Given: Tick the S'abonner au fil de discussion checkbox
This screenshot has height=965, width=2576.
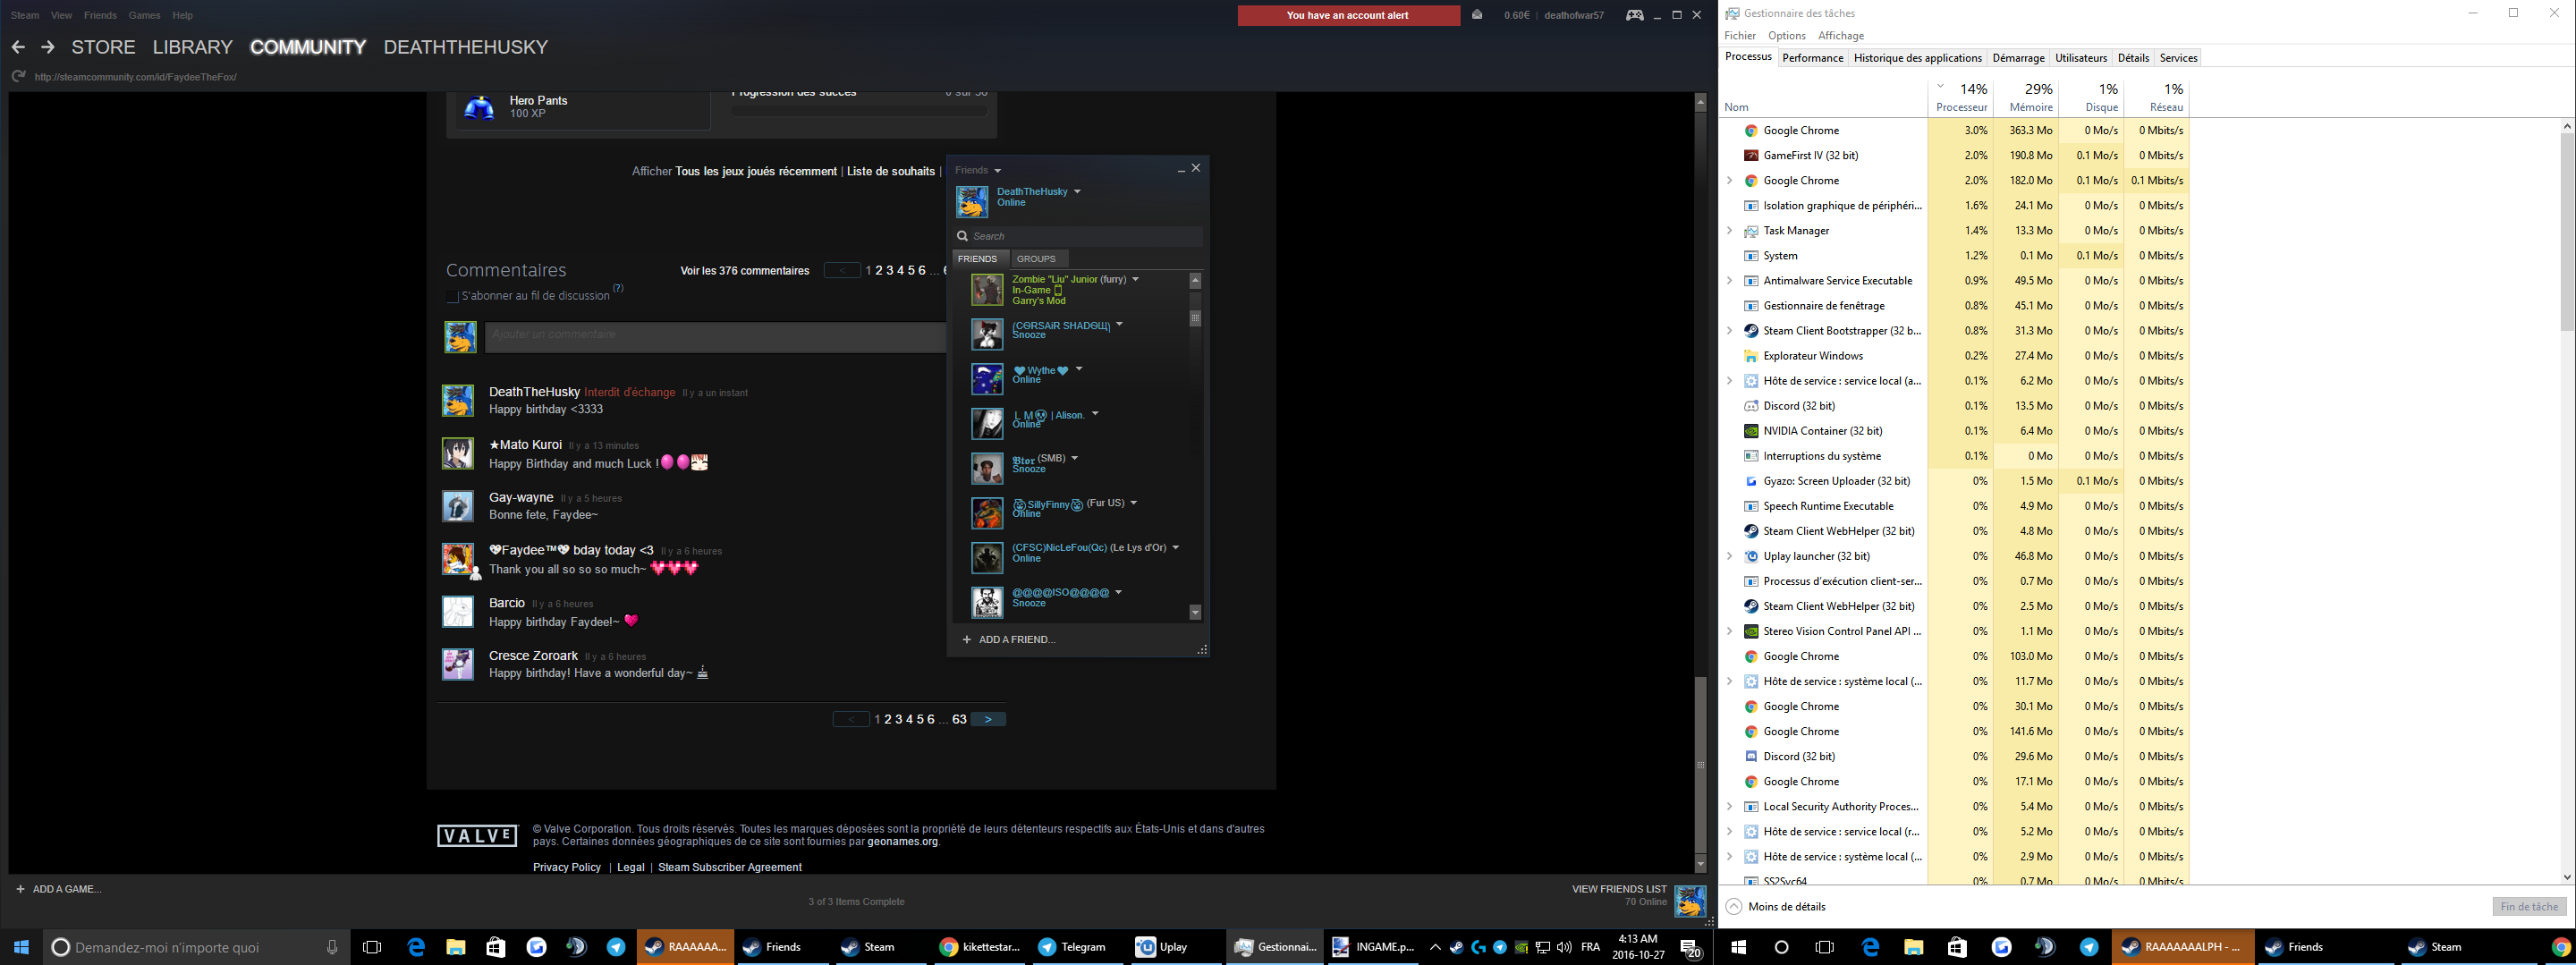Looking at the screenshot, I should tap(452, 296).
